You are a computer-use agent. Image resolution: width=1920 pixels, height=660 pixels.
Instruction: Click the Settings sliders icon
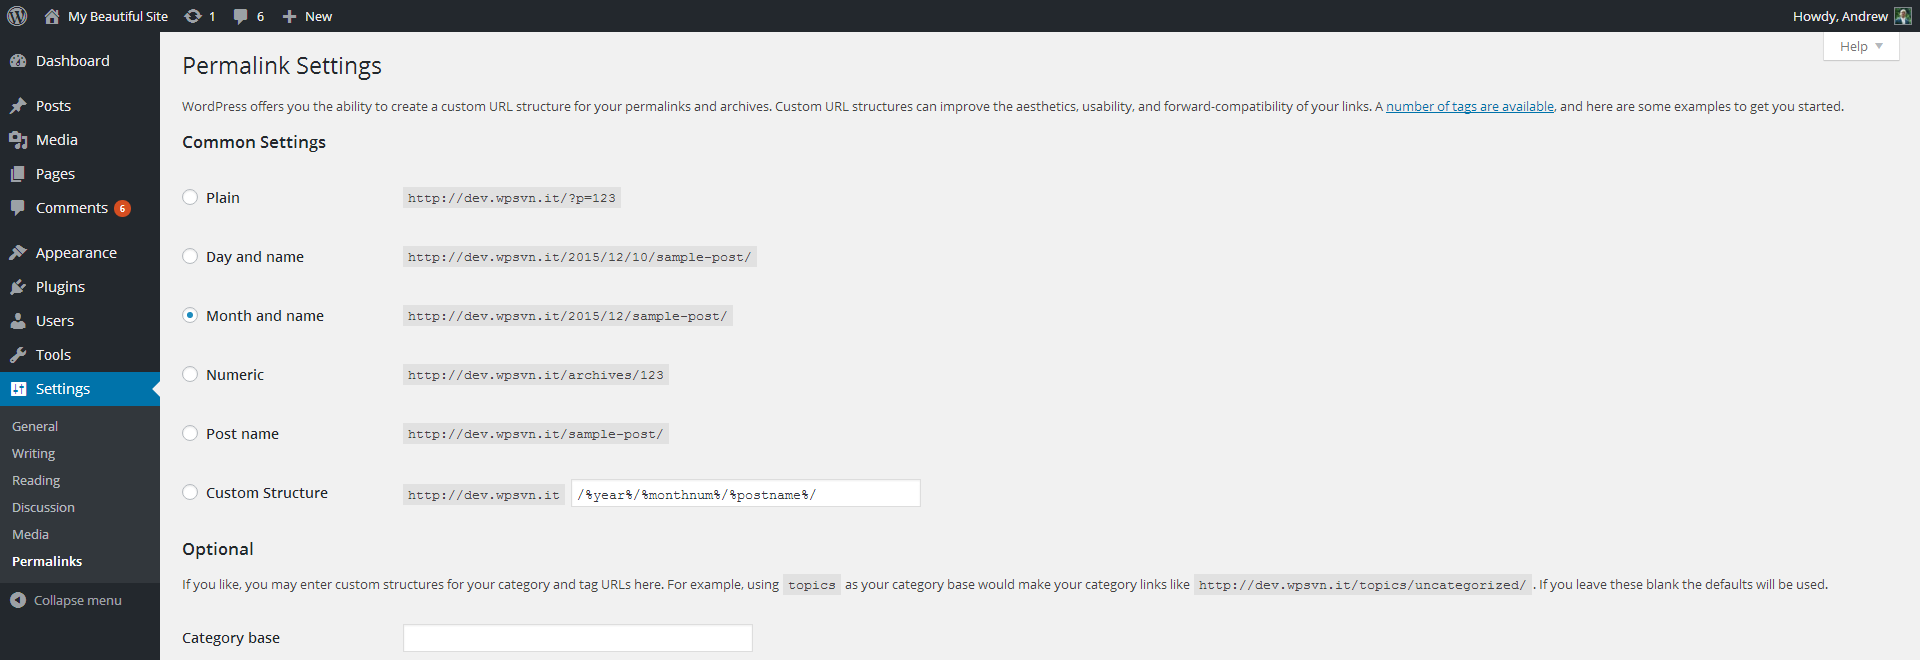tap(18, 389)
